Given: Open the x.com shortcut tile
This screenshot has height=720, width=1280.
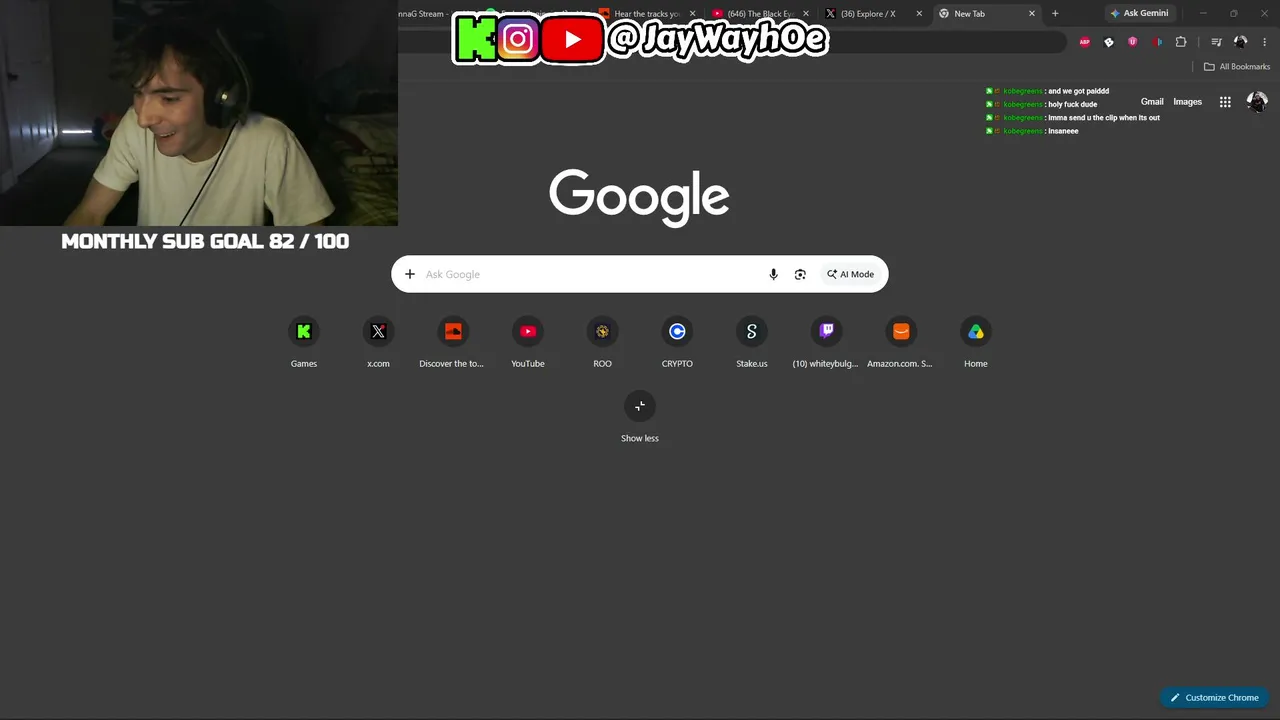Looking at the screenshot, I should [x=378, y=343].
